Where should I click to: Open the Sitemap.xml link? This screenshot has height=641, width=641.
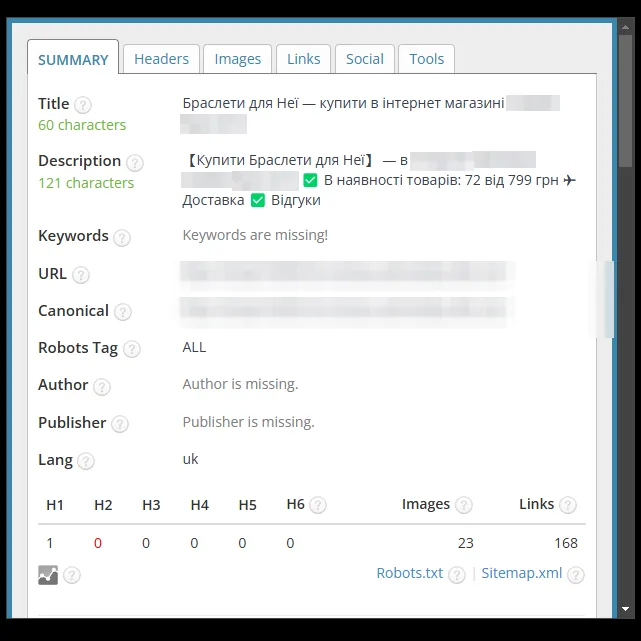(x=522, y=573)
